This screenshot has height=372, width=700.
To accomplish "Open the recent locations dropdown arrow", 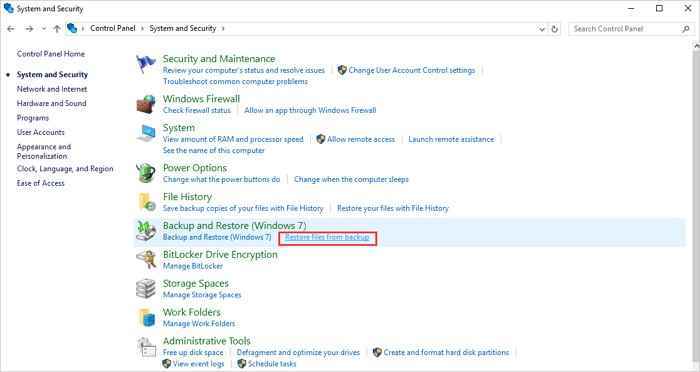I will click(44, 29).
